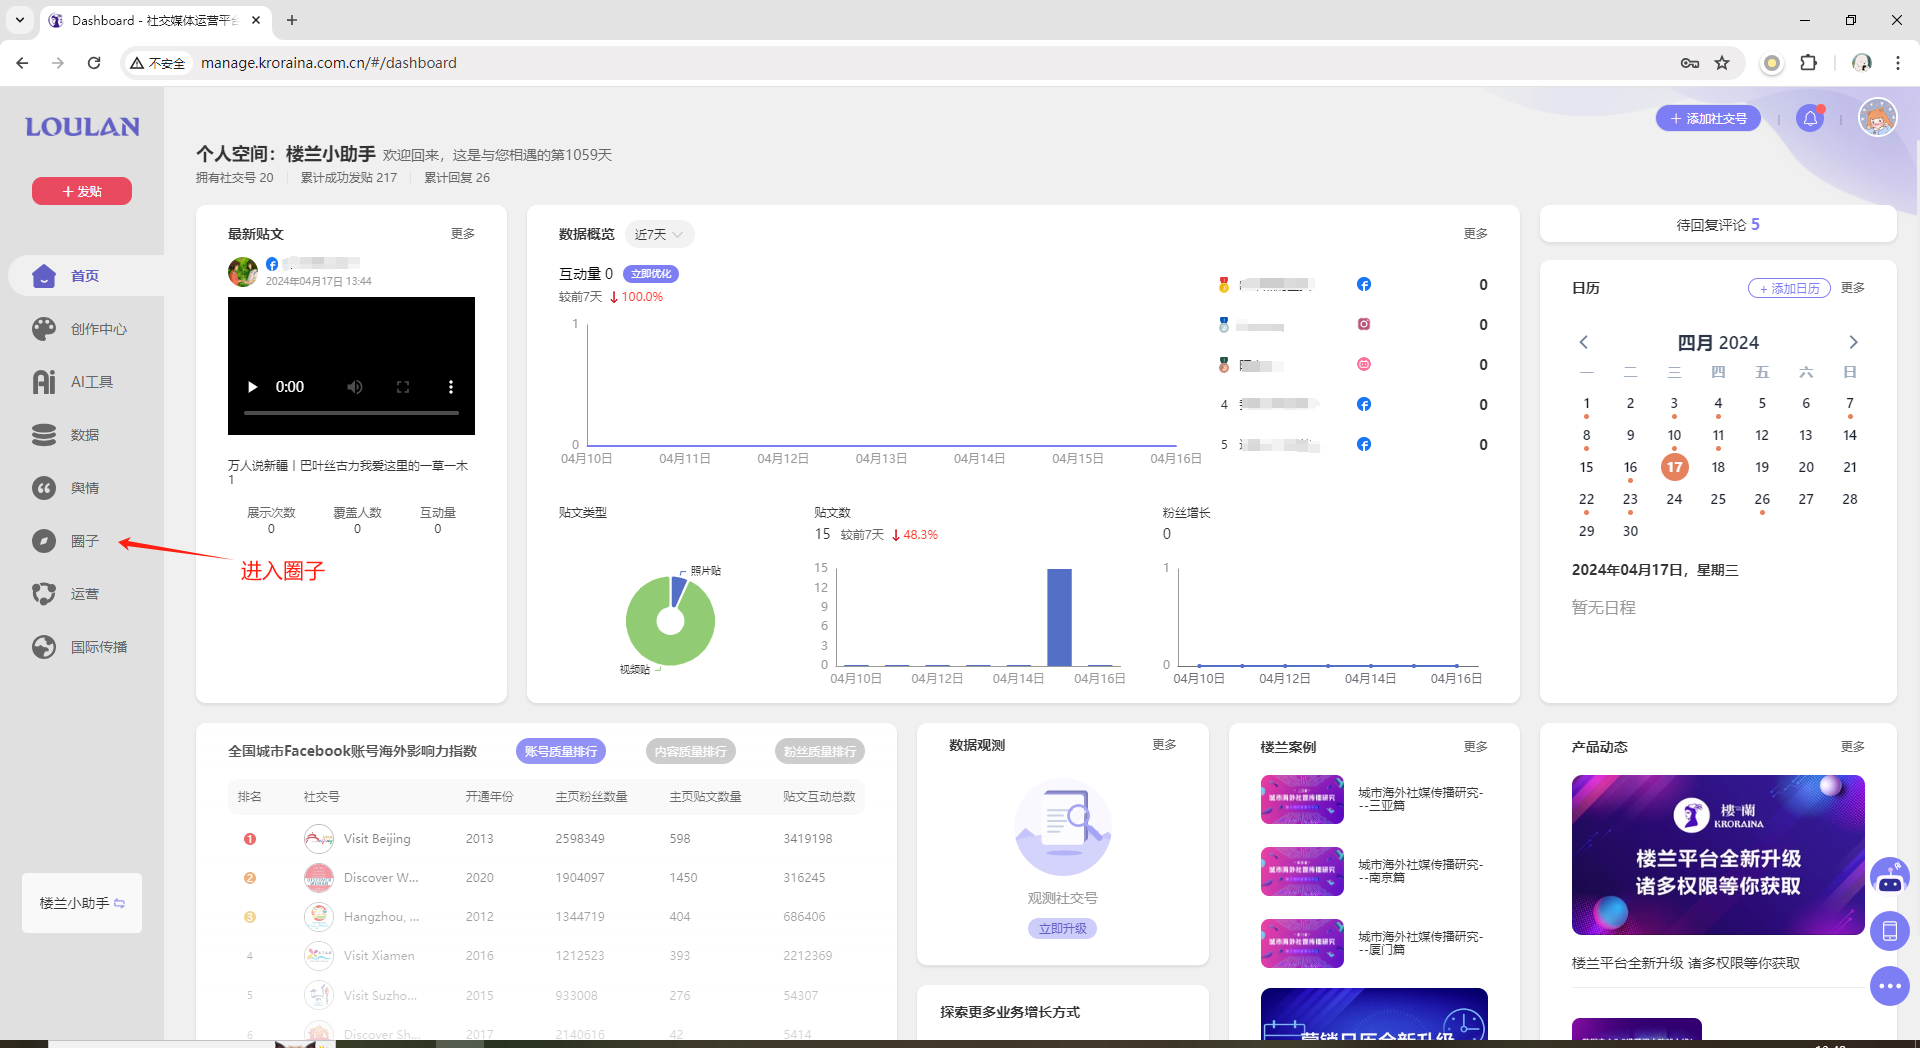The image size is (1920, 1048).
Task: Go to next month in calendar
Action: [x=1853, y=342]
